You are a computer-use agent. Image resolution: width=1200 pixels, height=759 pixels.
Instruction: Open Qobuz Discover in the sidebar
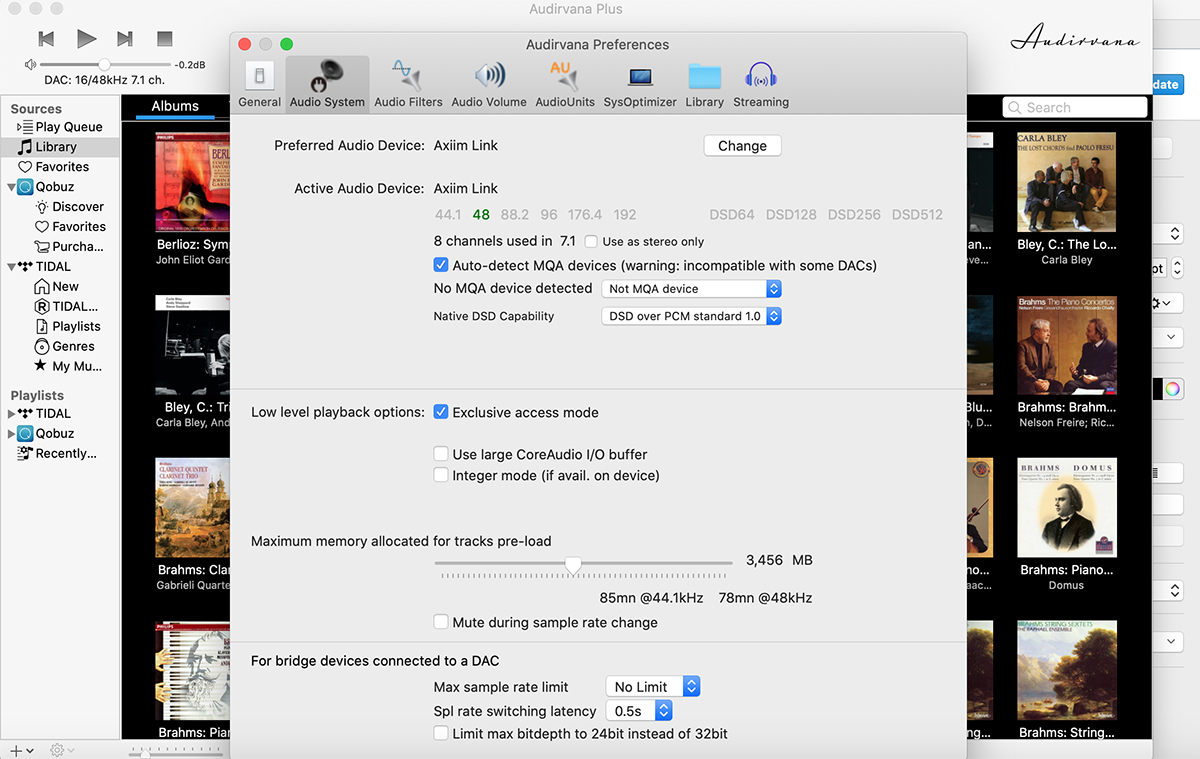click(x=78, y=207)
